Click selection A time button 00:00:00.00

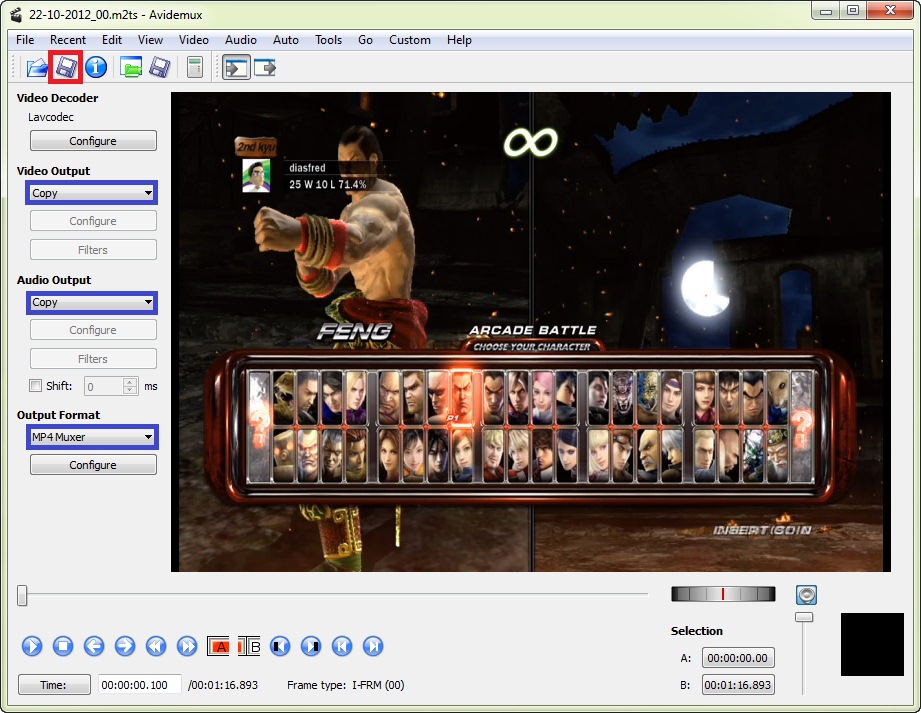[x=738, y=658]
